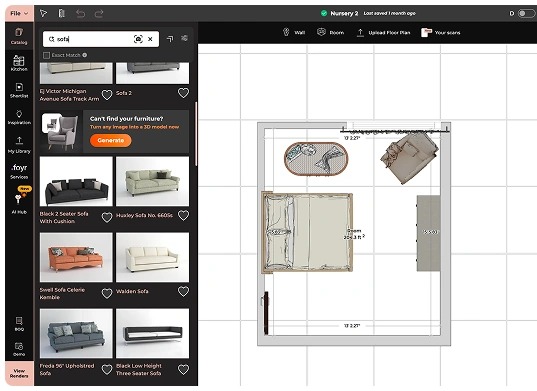Open the Inspiration sidebar tab
The width and height of the screenshot is (537, 391).
point(19,117)
